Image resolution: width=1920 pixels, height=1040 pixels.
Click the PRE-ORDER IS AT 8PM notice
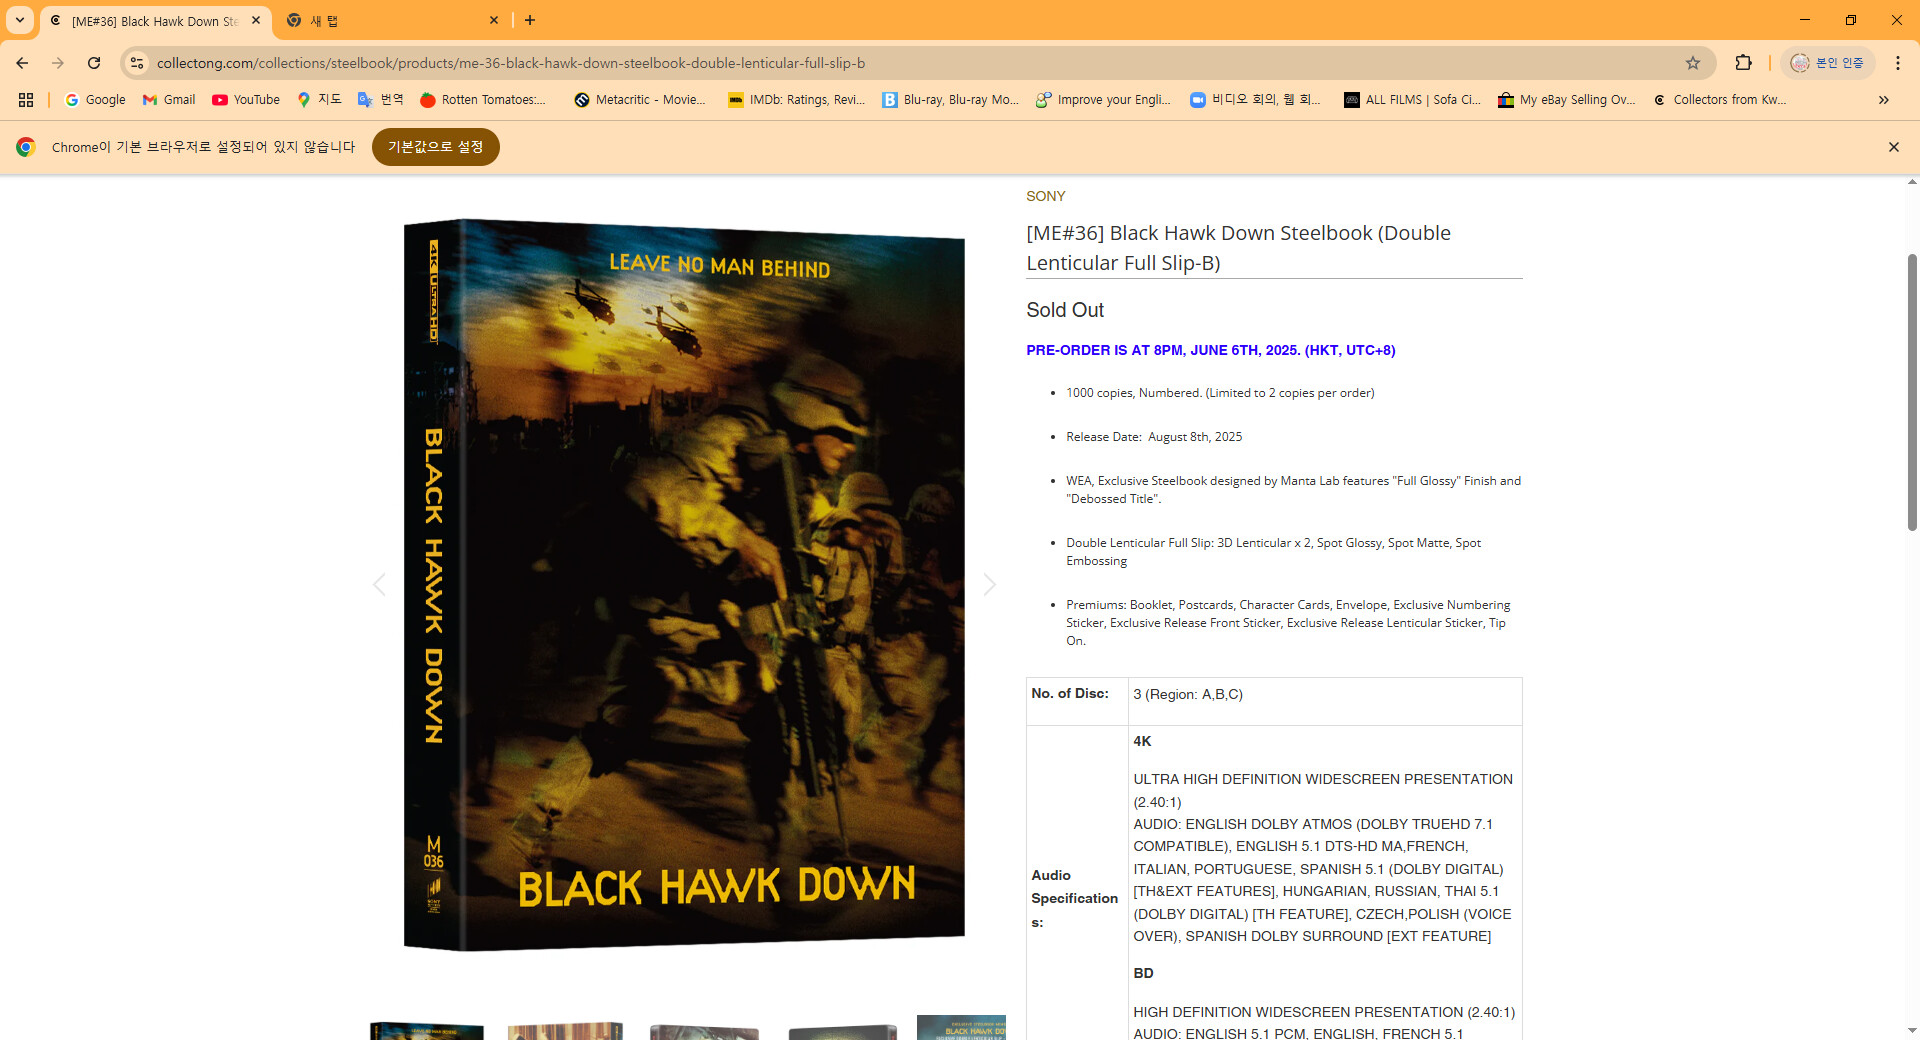(x=1211, y=350)
